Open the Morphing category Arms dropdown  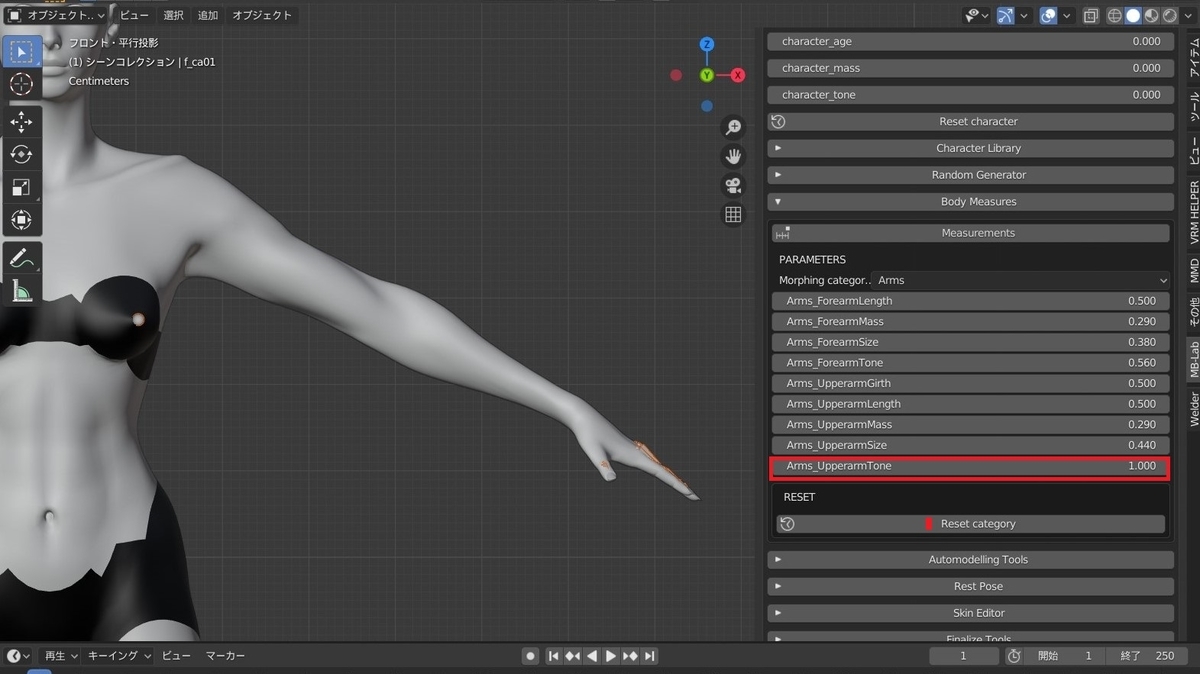click(x=1020, y=281)
